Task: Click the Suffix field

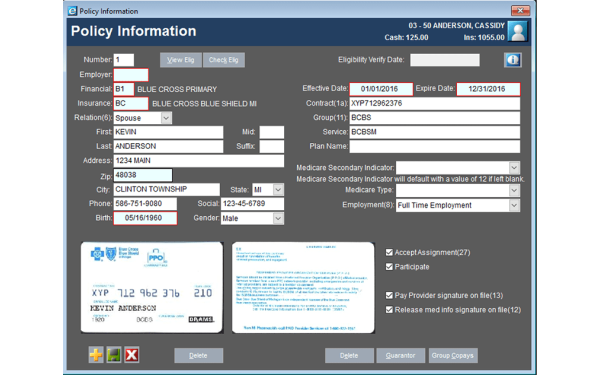Action: coord(272,147)
